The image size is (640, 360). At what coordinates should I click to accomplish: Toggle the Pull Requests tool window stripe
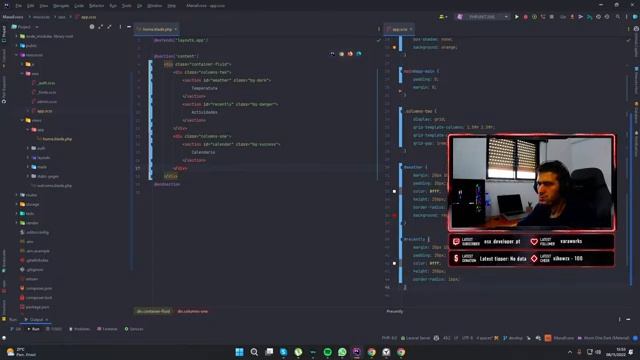[4, 90]
